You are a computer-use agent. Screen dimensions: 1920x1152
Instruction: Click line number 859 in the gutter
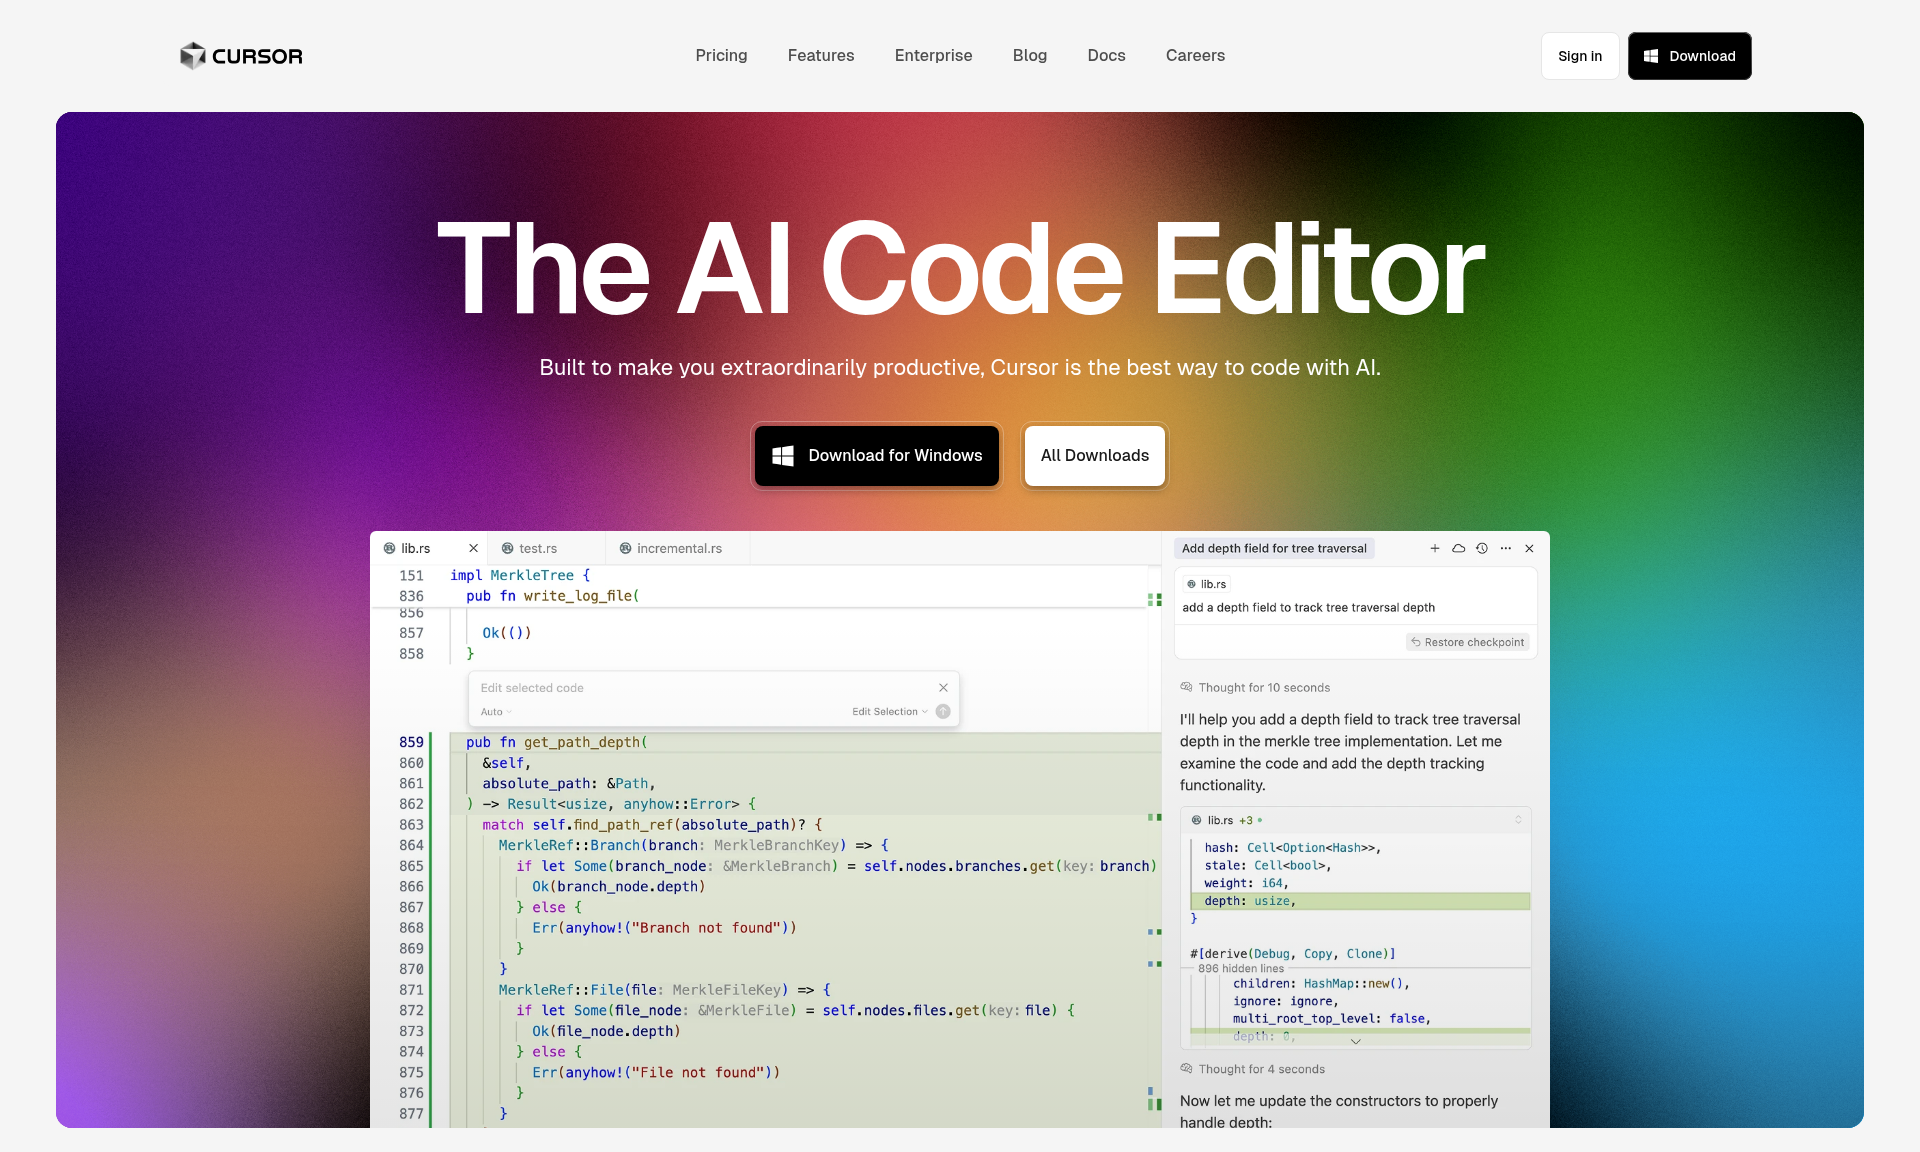411,742
